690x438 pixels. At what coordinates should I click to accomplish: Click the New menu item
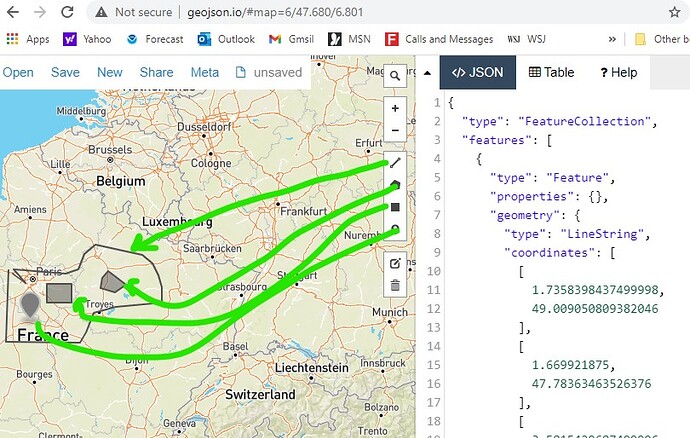pos(110,72)
